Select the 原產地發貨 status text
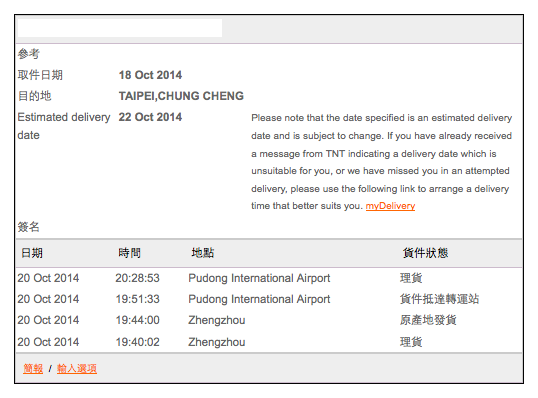 pyautogui.click(x=428, y=320)
